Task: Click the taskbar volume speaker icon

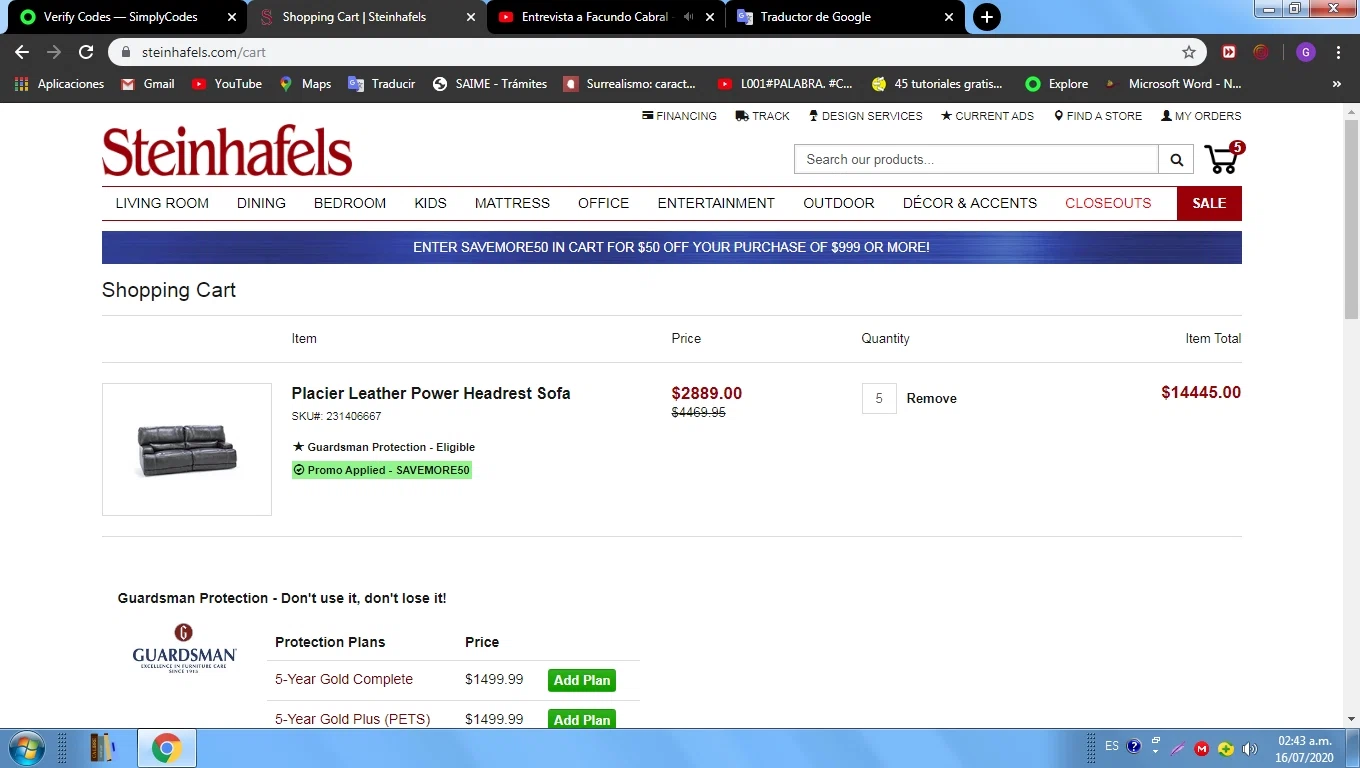Action: point(1250,748)
